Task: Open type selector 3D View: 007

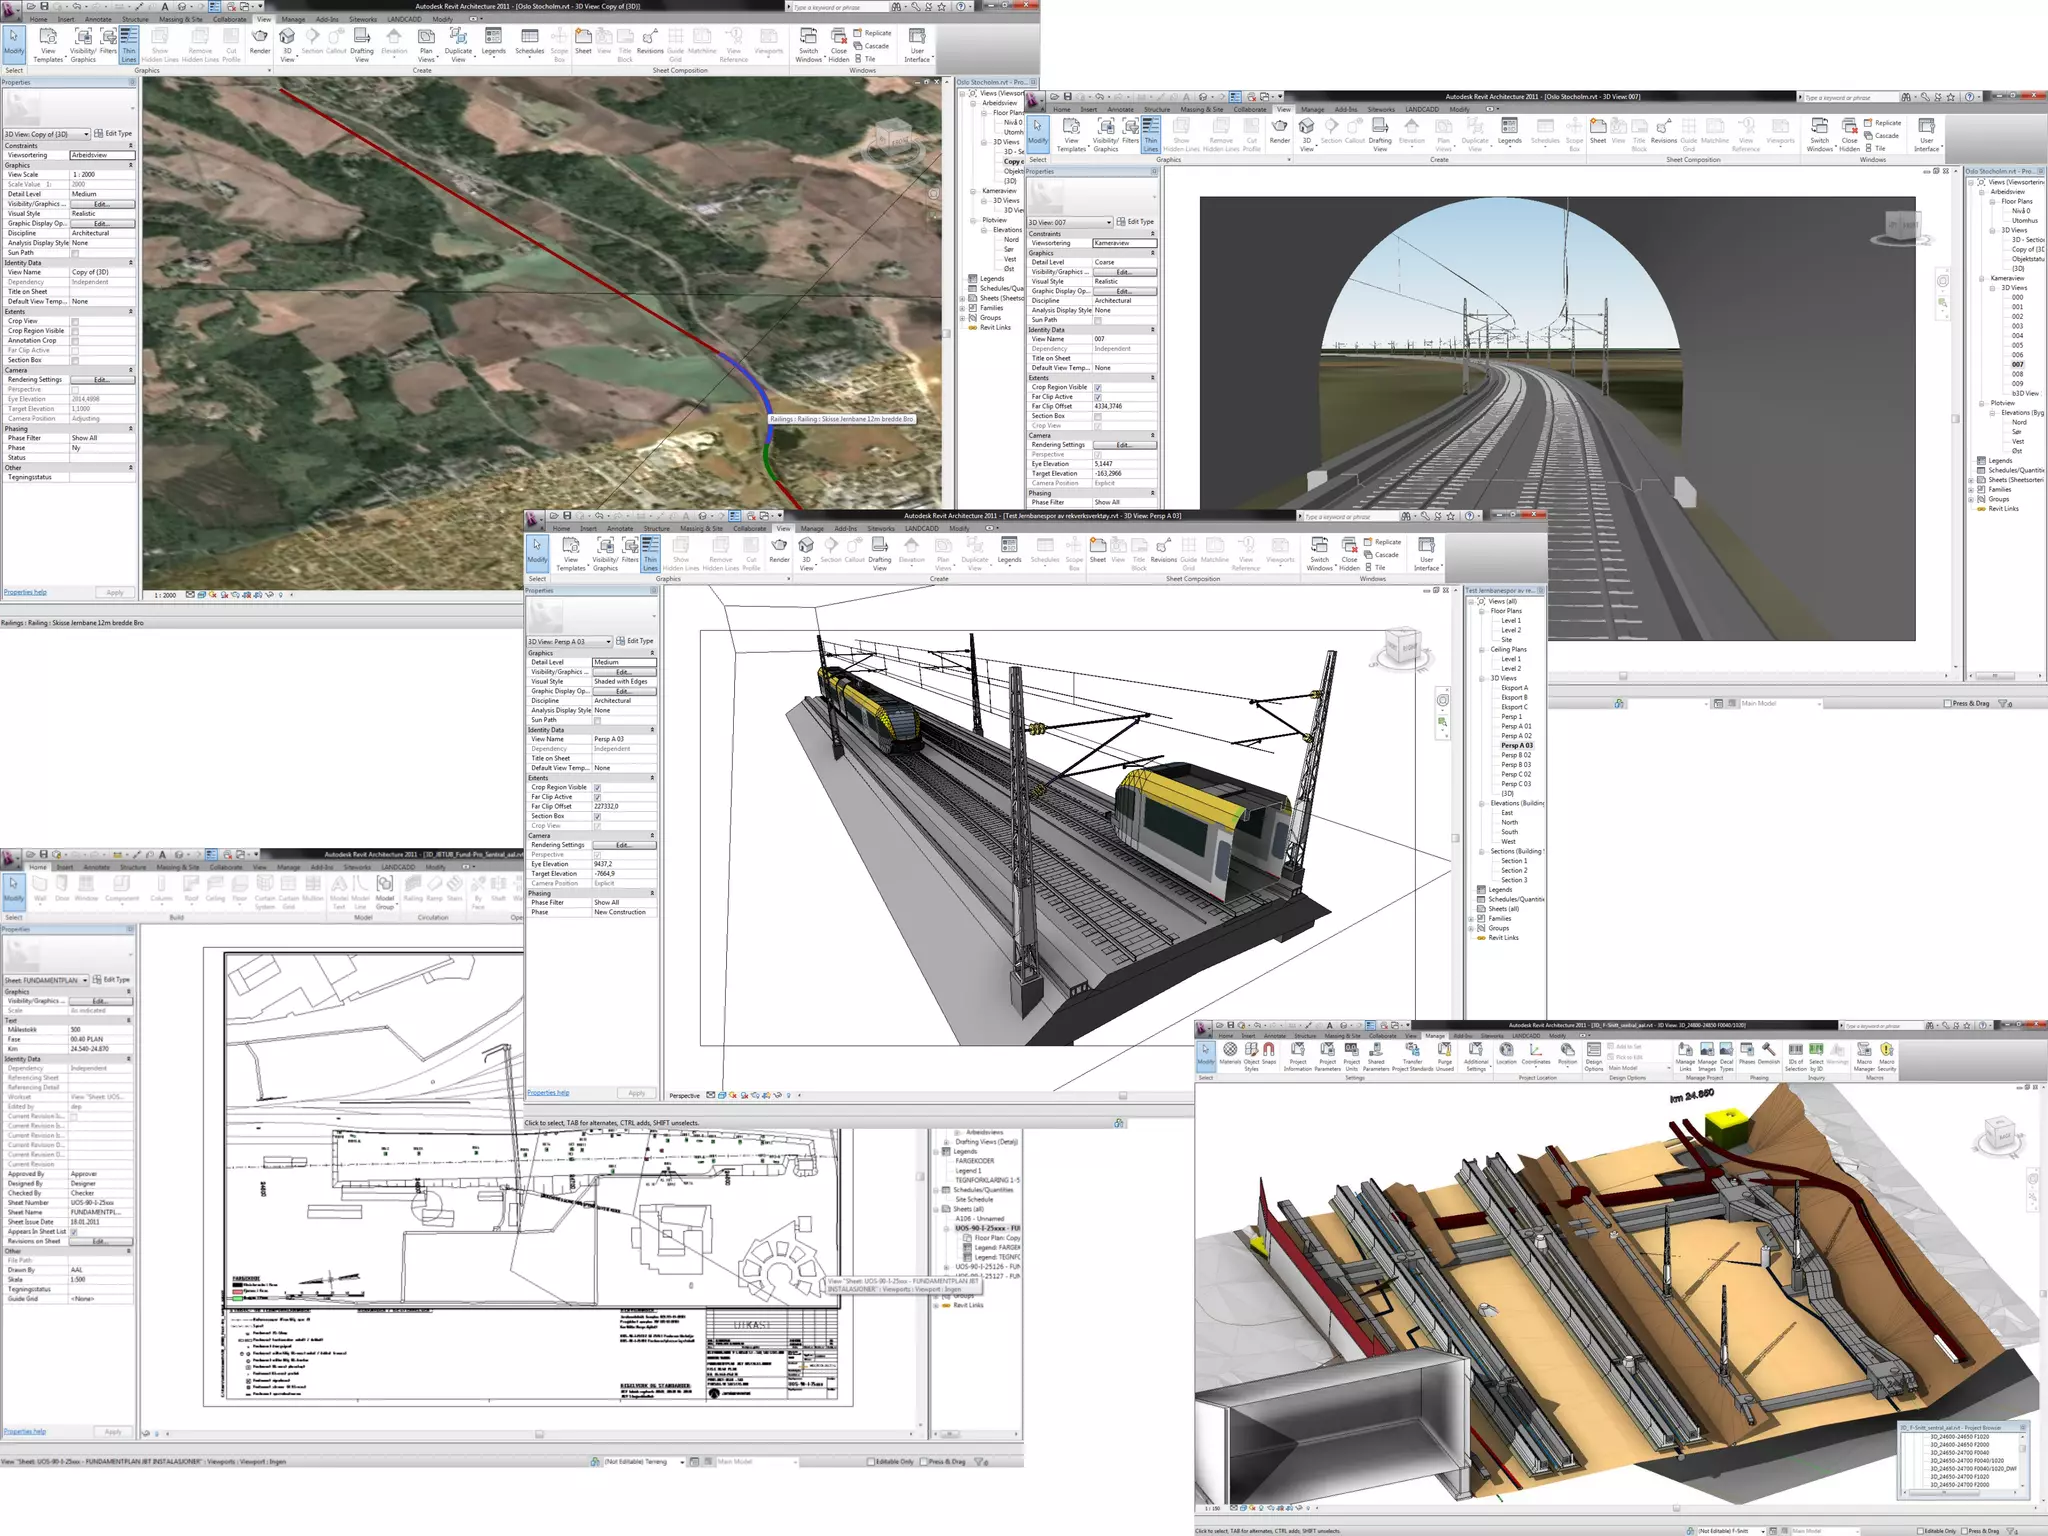Action: (1070, 222)
